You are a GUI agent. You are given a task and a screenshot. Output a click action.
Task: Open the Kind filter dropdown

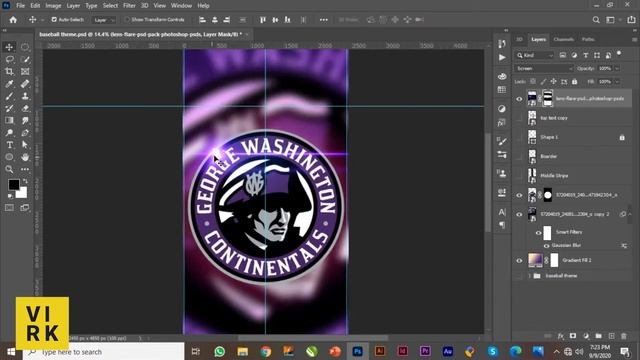click(535, 55)
